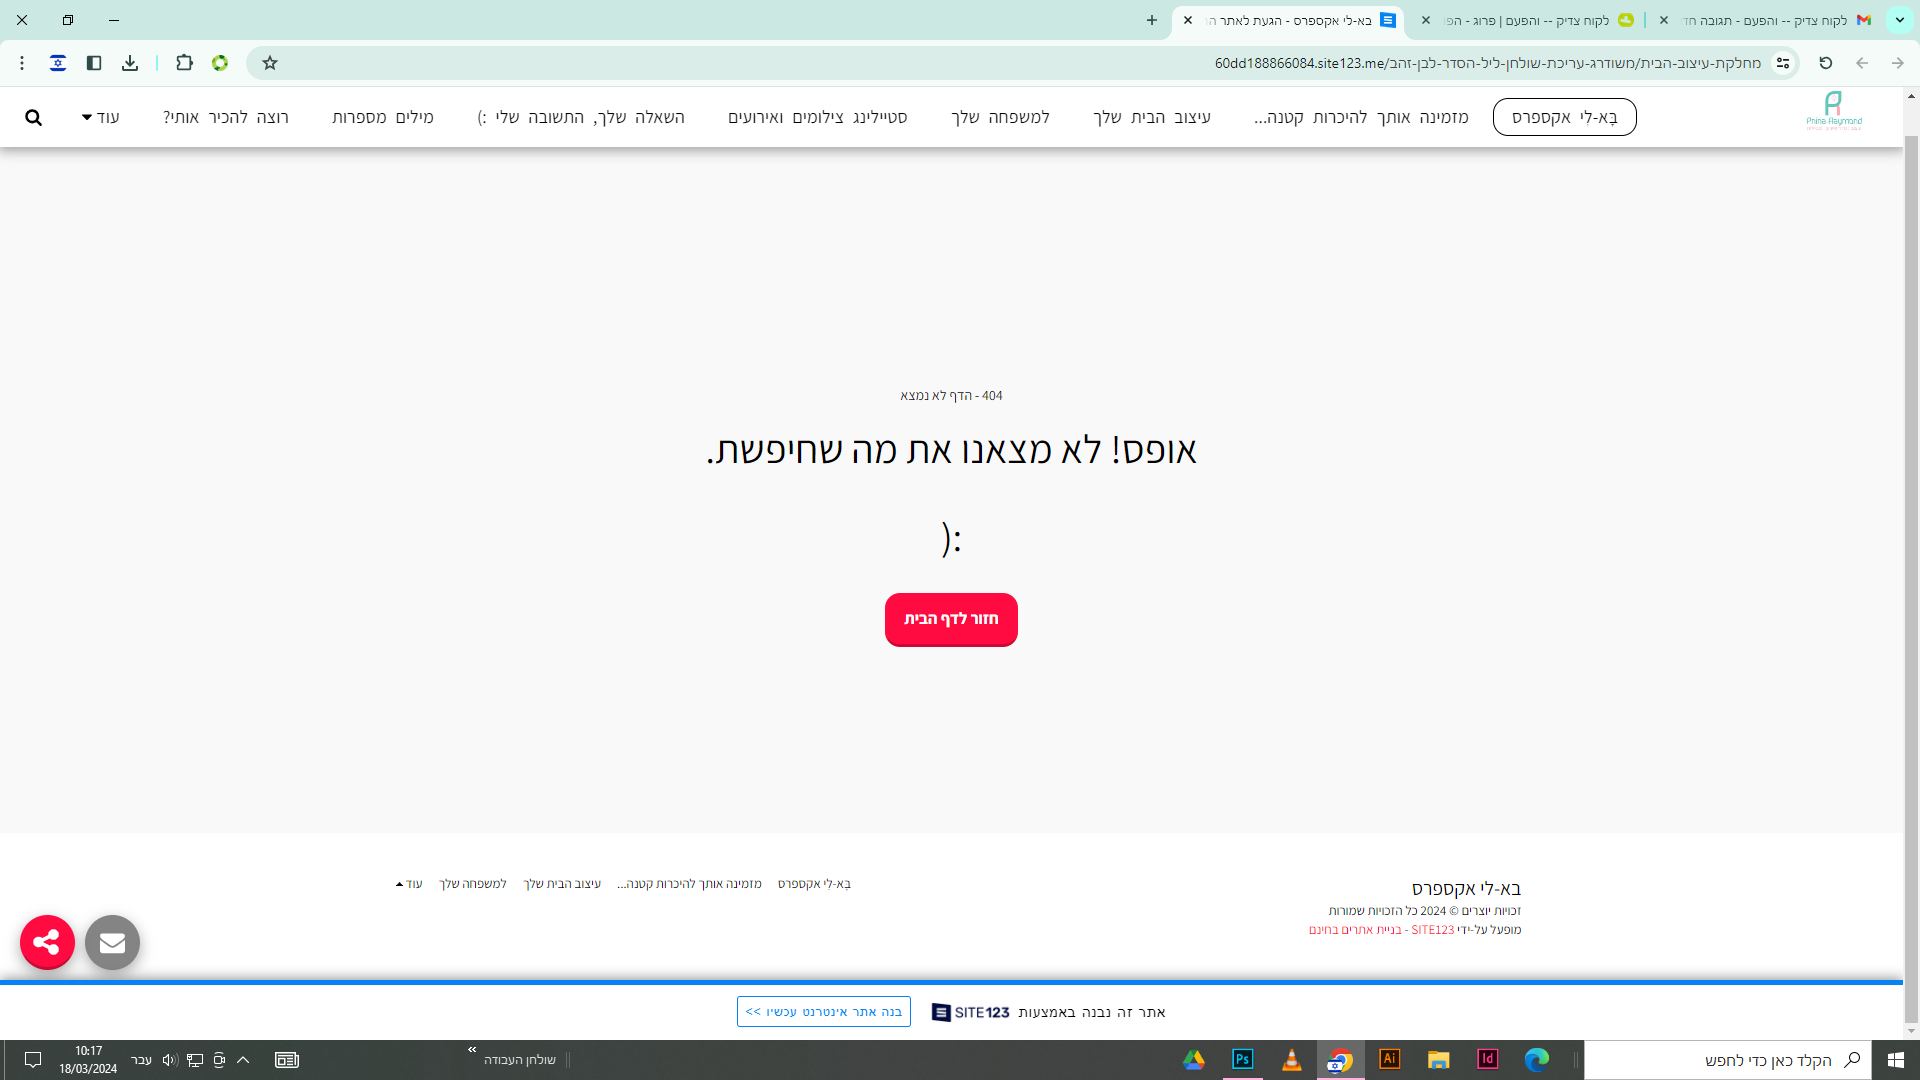This screenshot has width=1920, height=1080.
Task: Open Chrome downloads icon
Action: click(130, 63)
